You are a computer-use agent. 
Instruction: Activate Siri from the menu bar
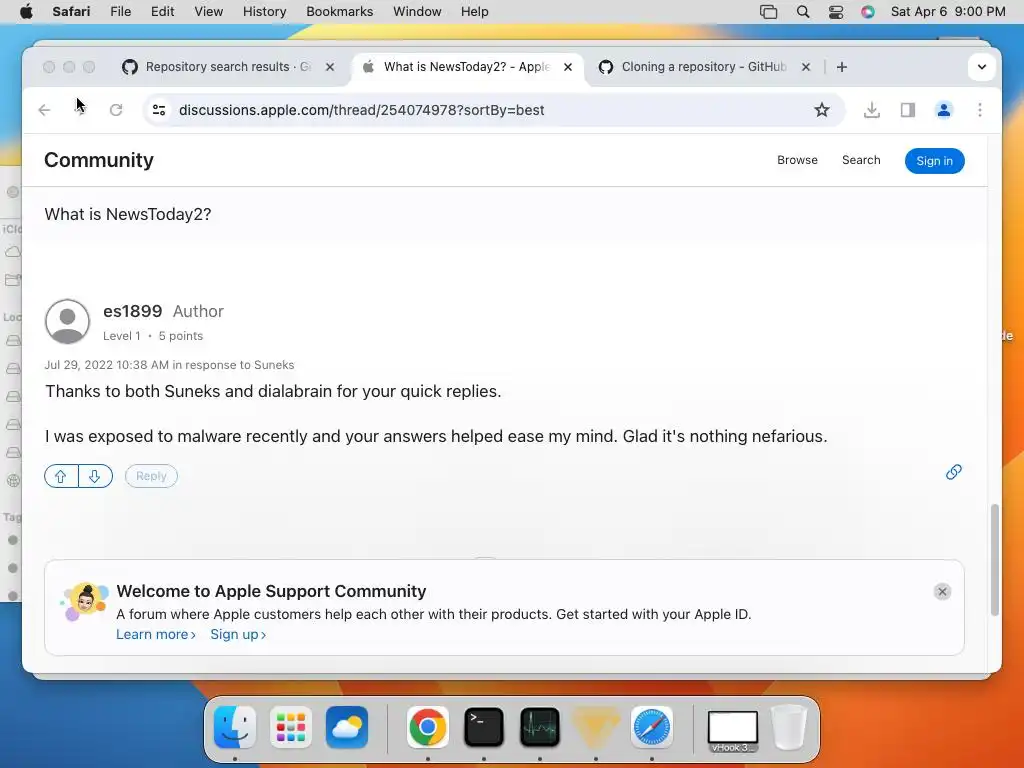pyautogui.click(x=867, y=12)
